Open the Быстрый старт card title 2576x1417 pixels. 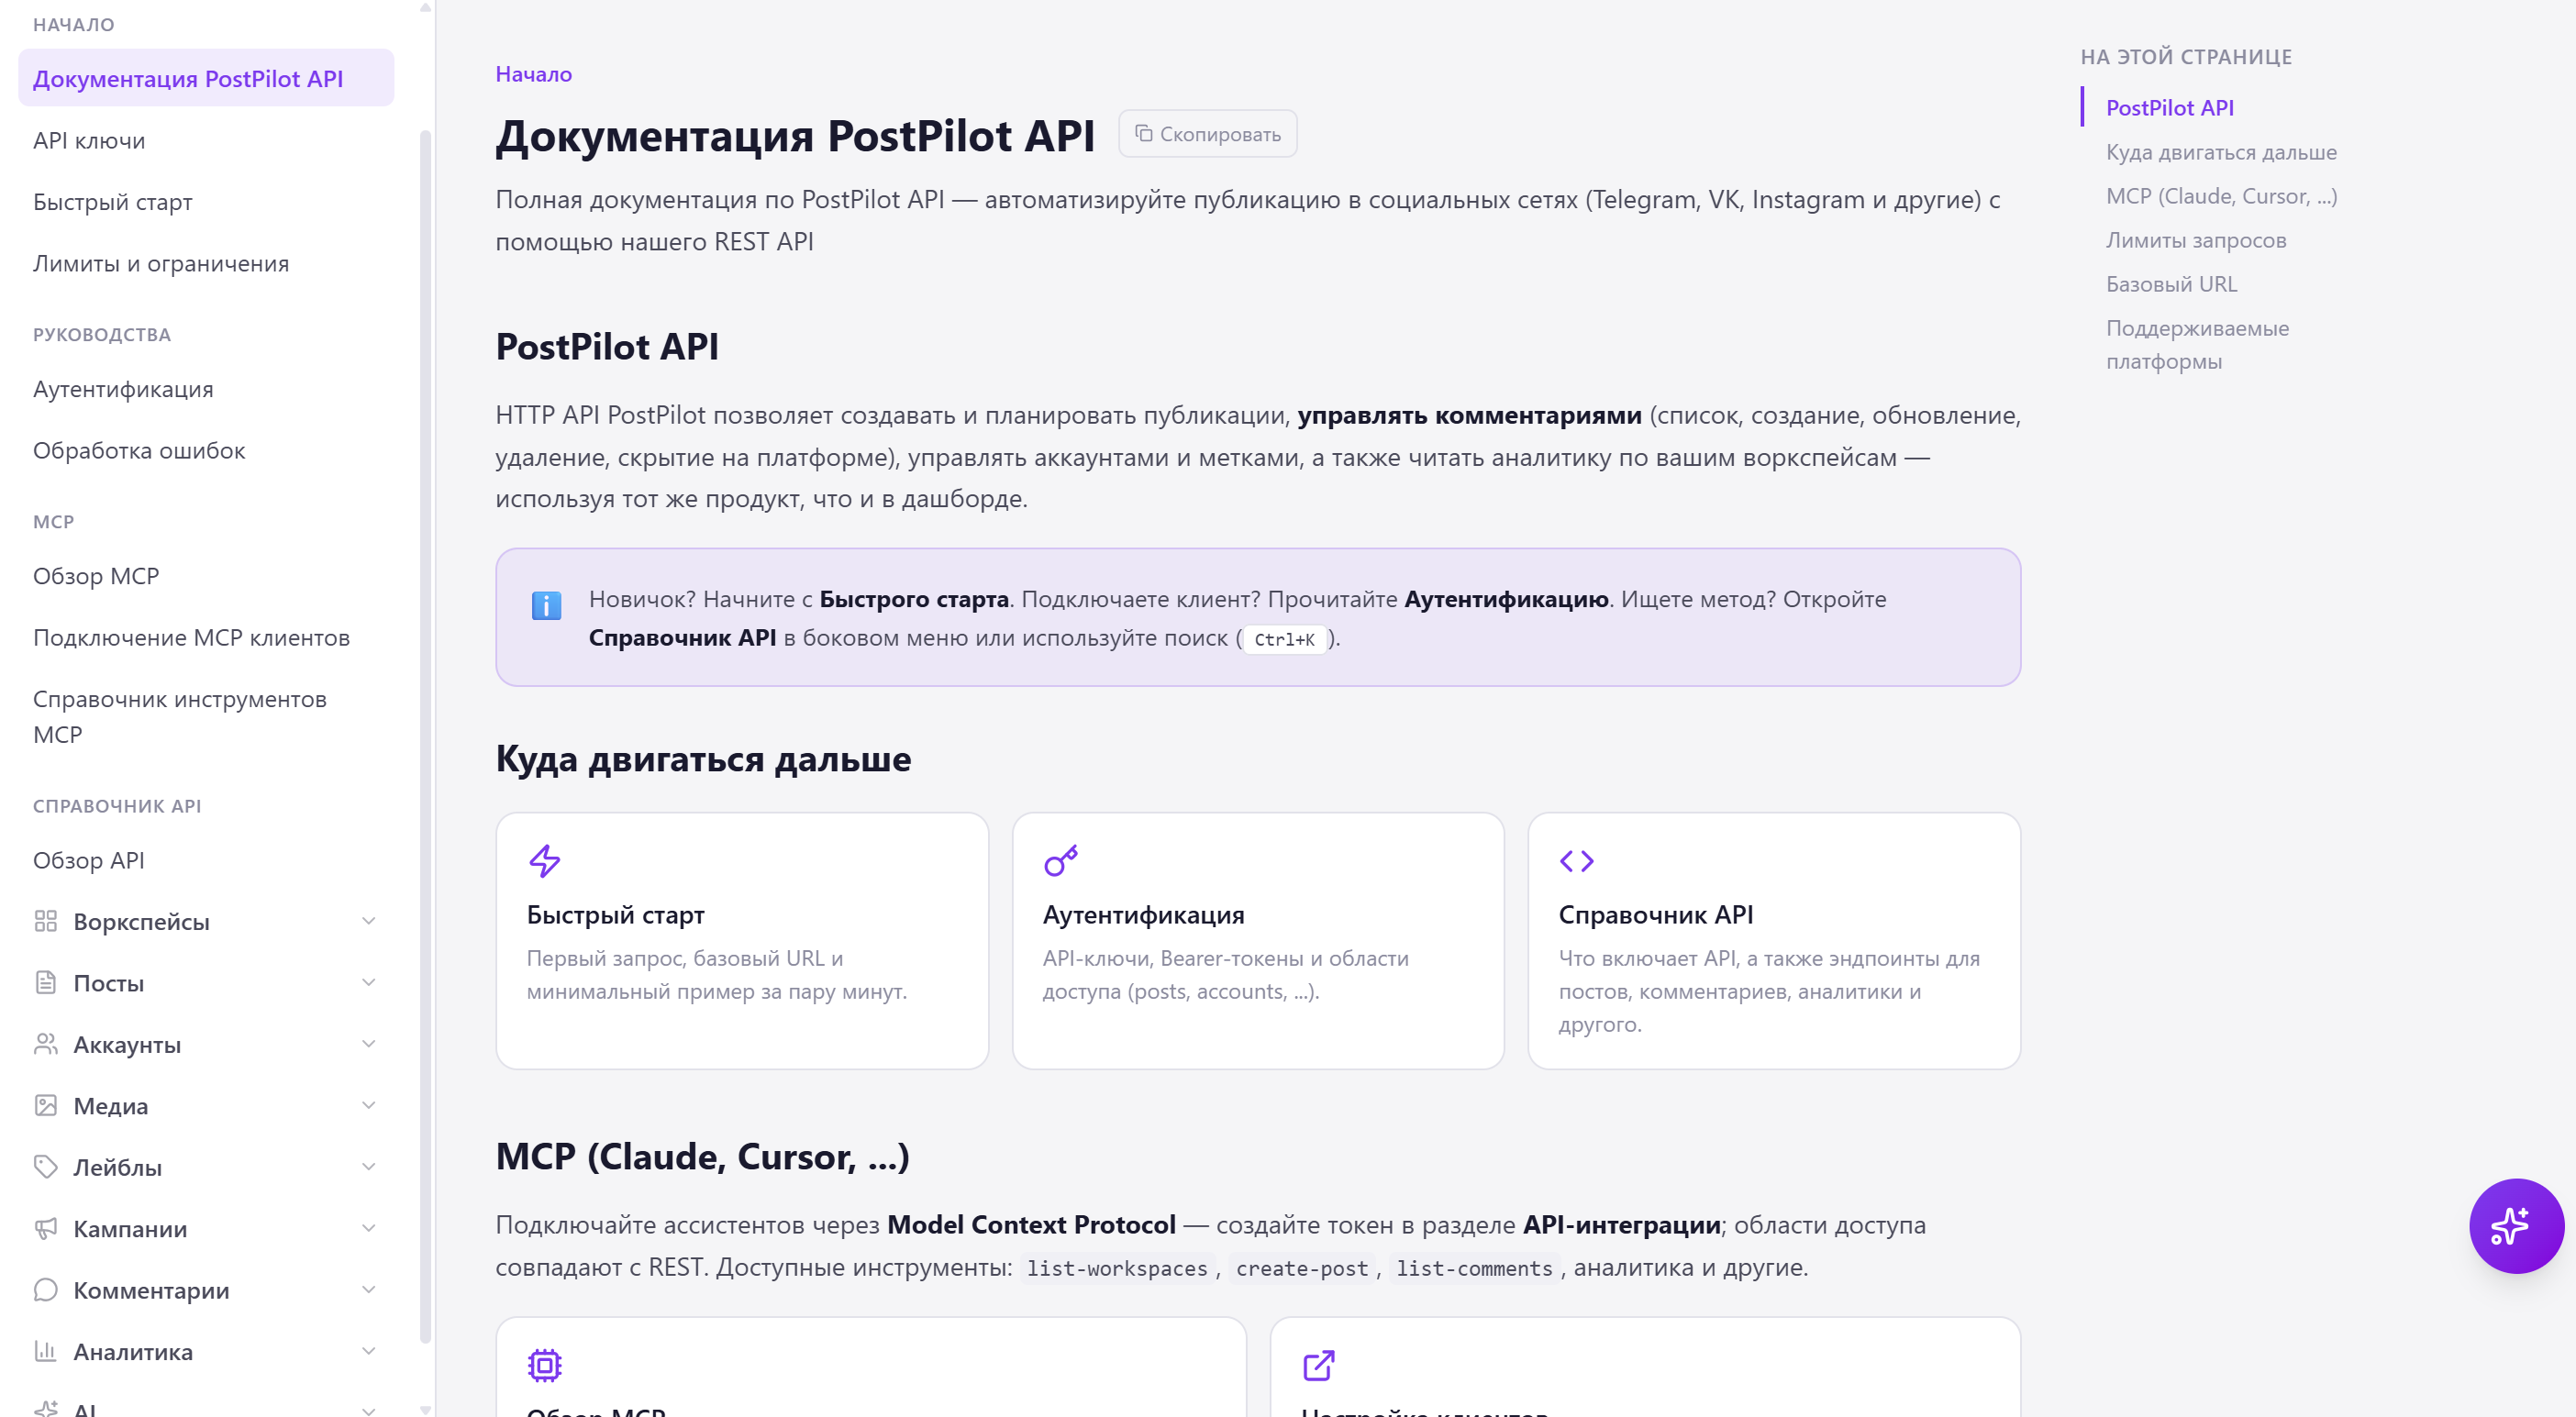pos(616,914)
